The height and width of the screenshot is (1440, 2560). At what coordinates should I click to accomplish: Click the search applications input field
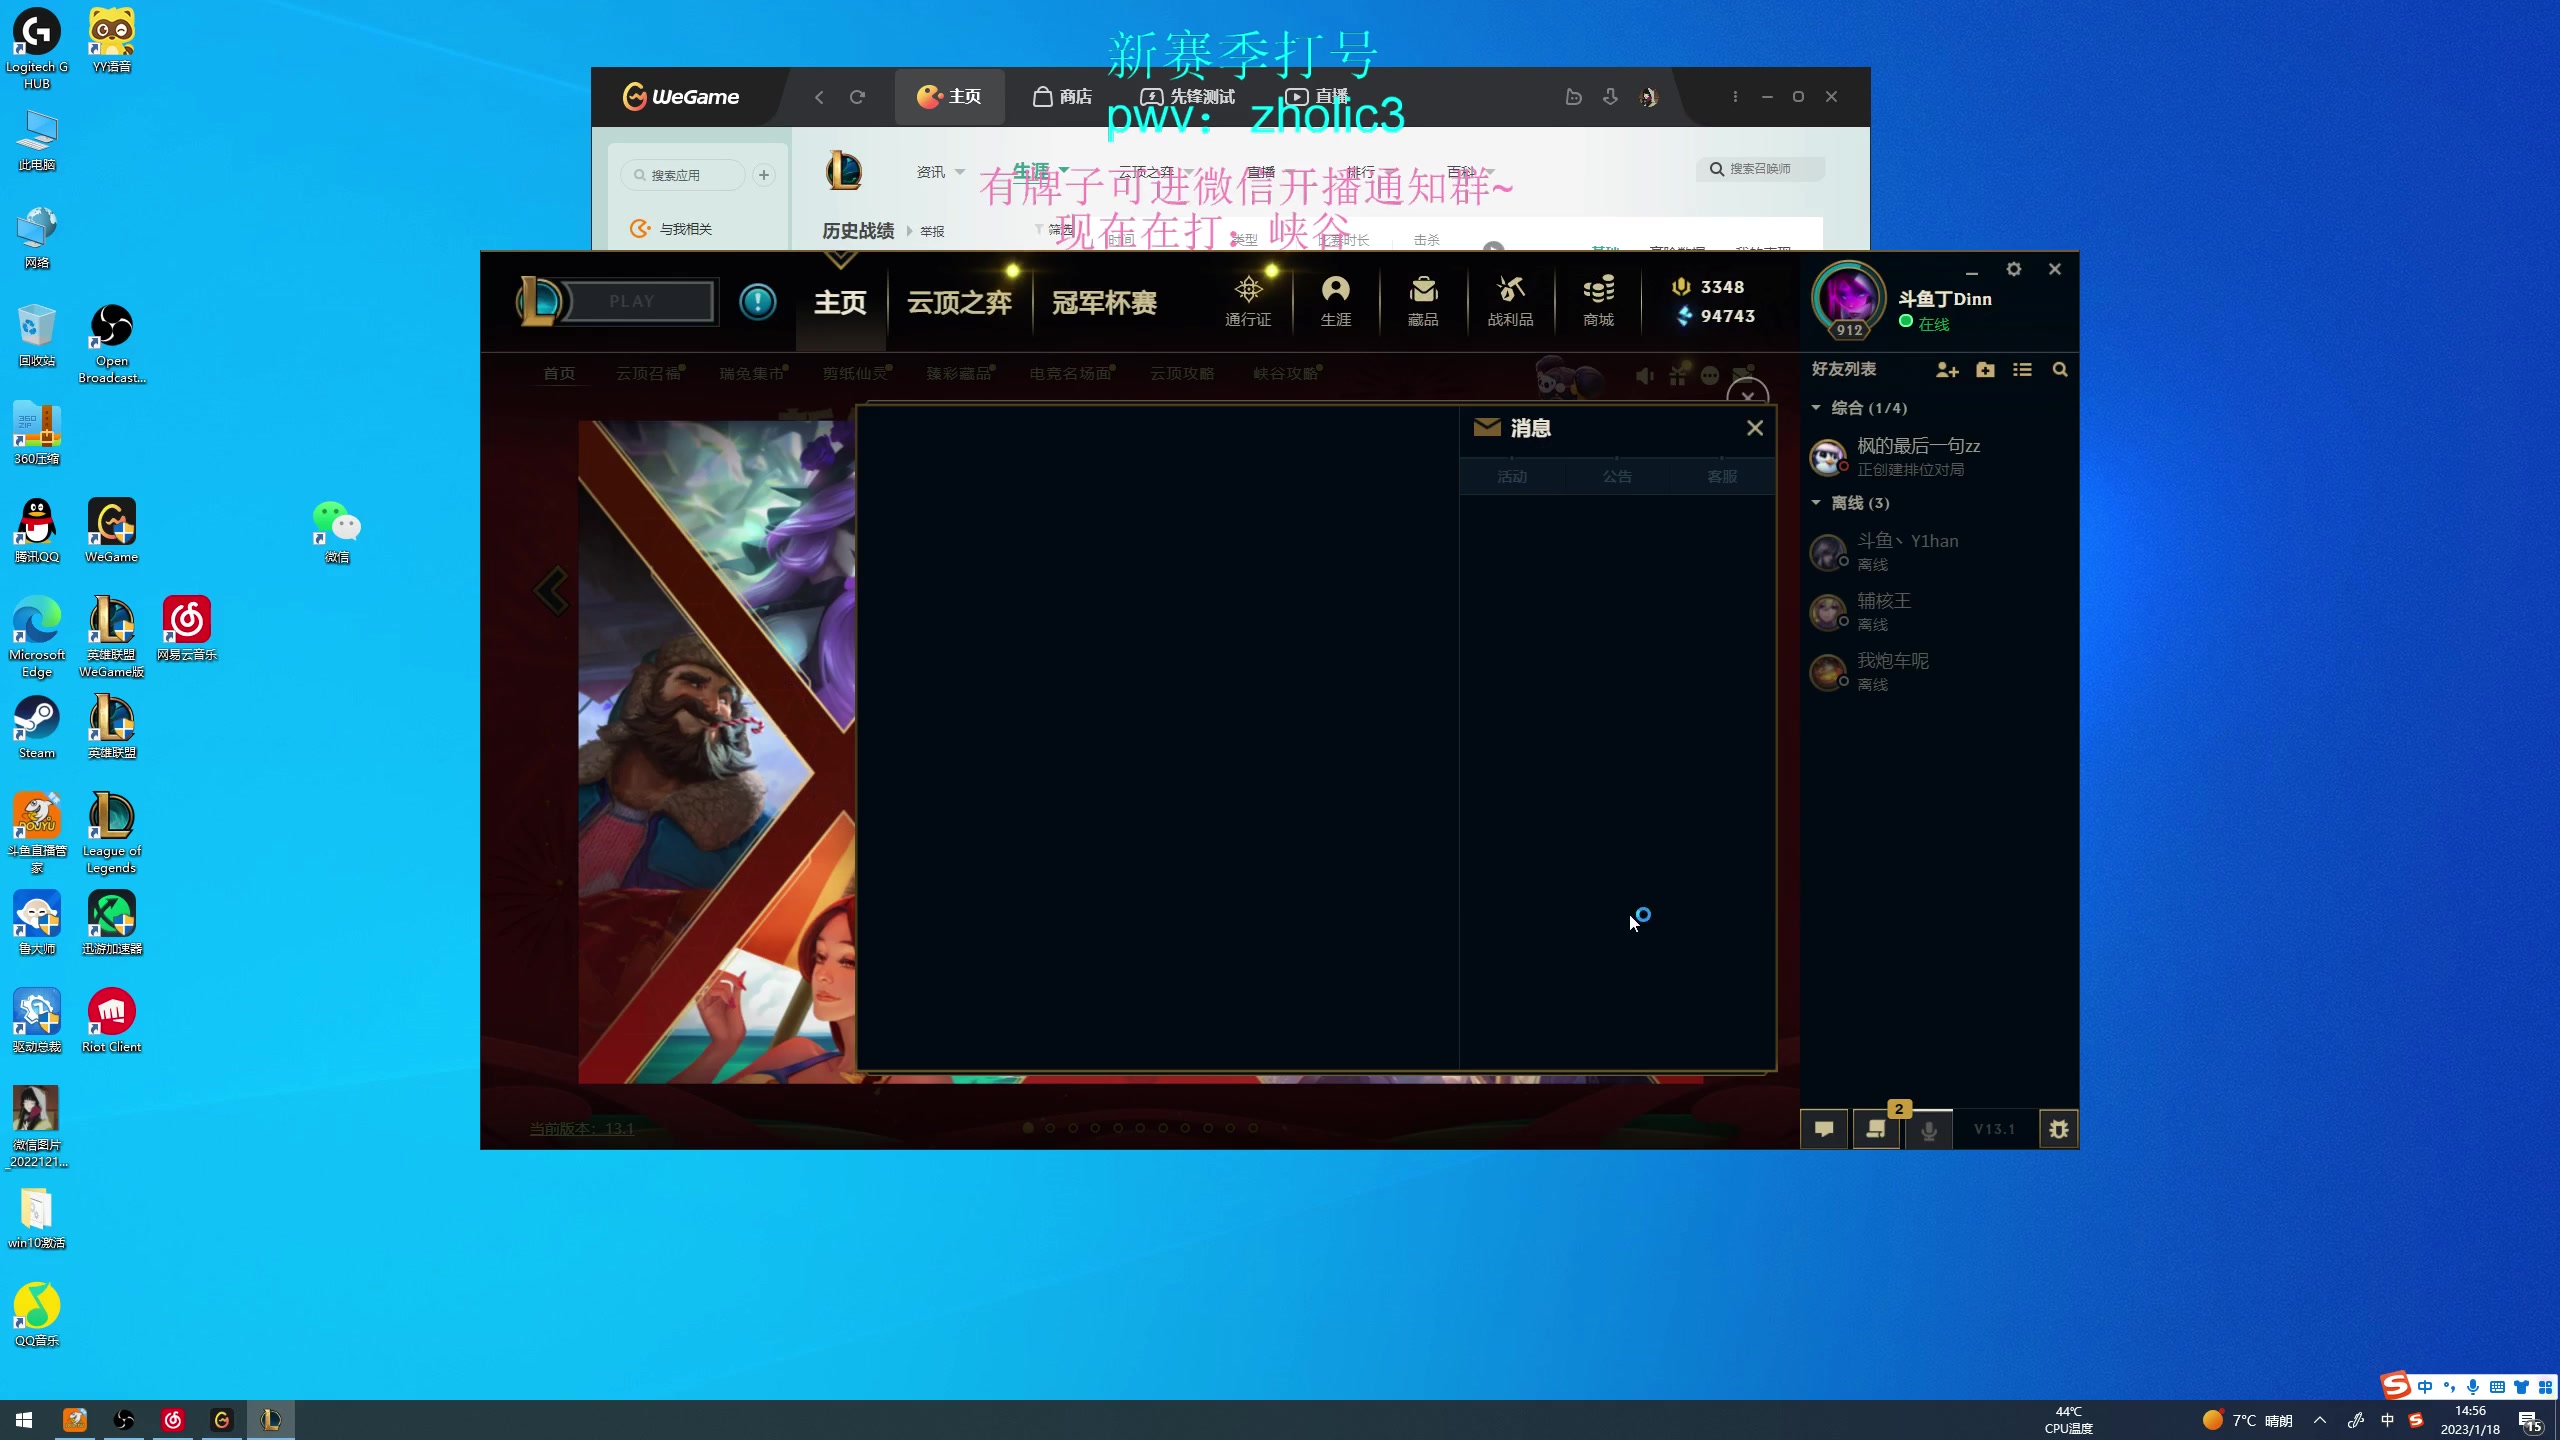[684, 174]
